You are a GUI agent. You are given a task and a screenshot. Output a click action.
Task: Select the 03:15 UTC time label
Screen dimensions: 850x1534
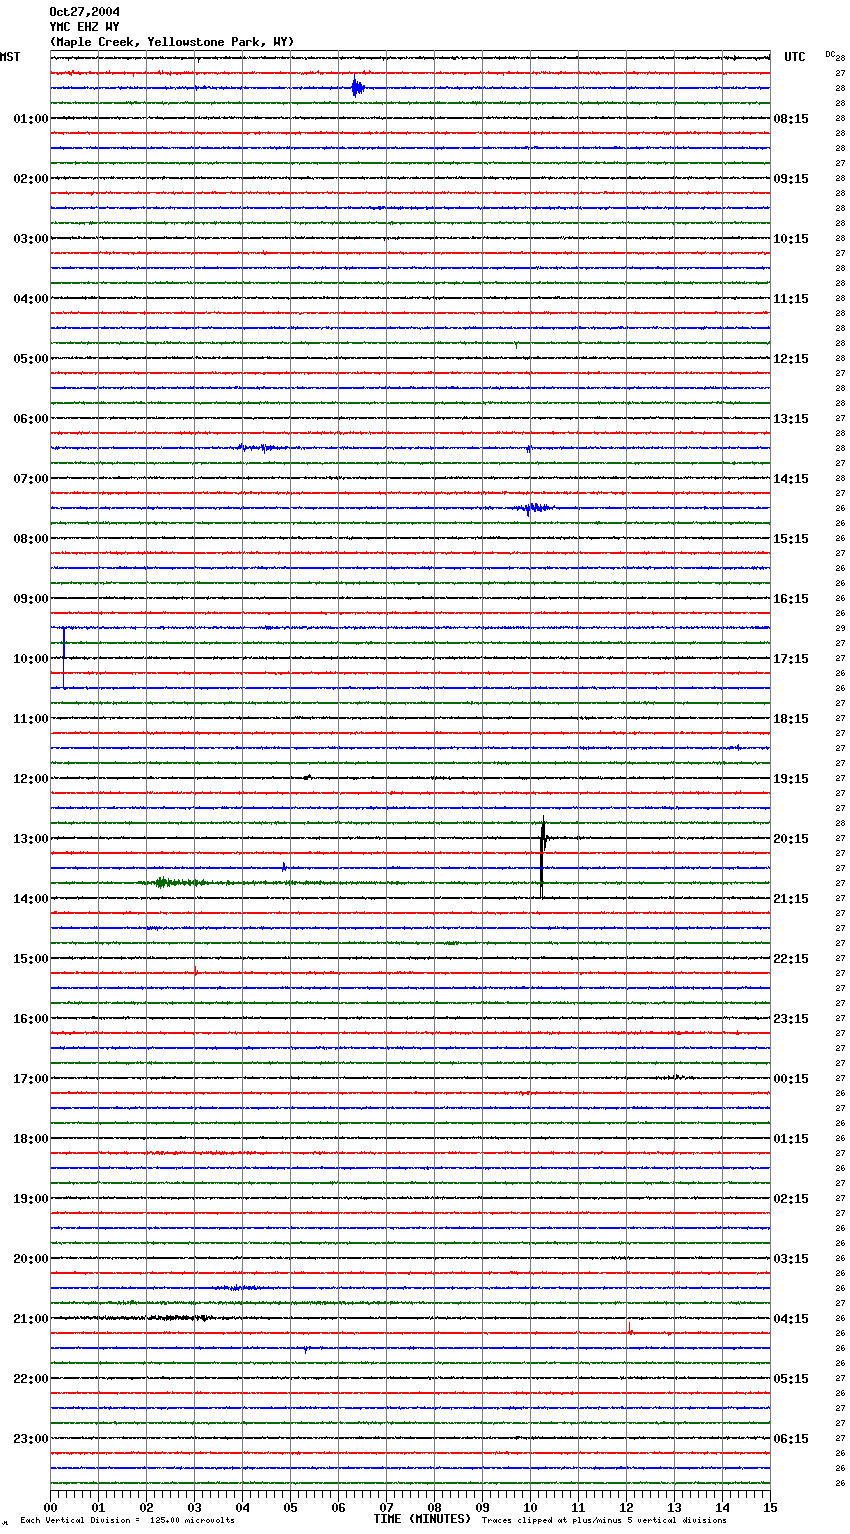[791, 1259]
